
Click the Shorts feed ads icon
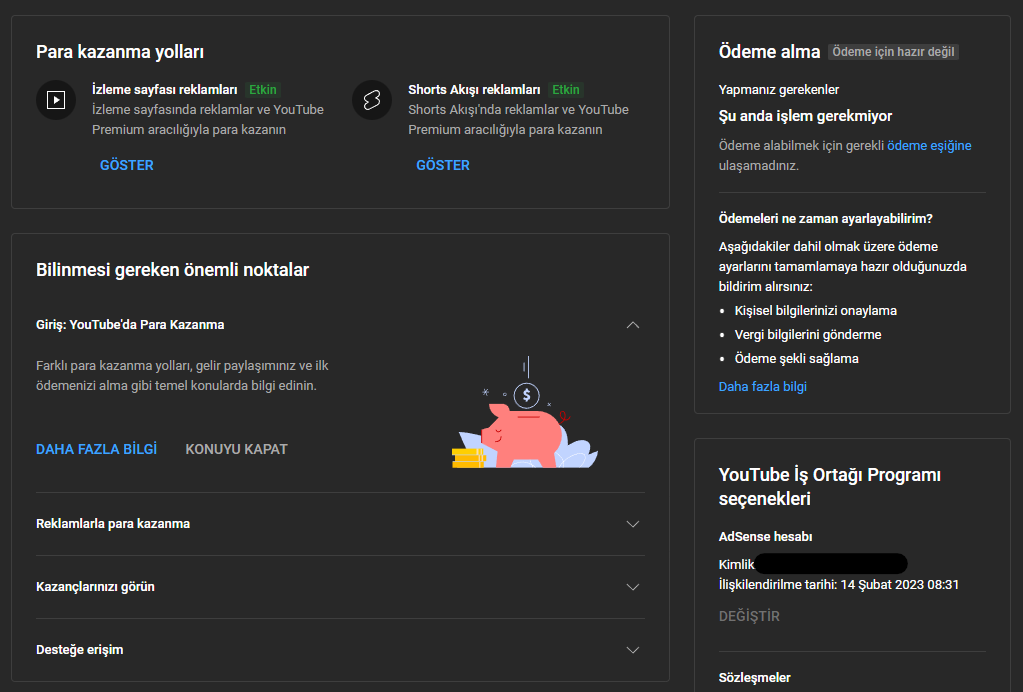[x=372, y=100]
